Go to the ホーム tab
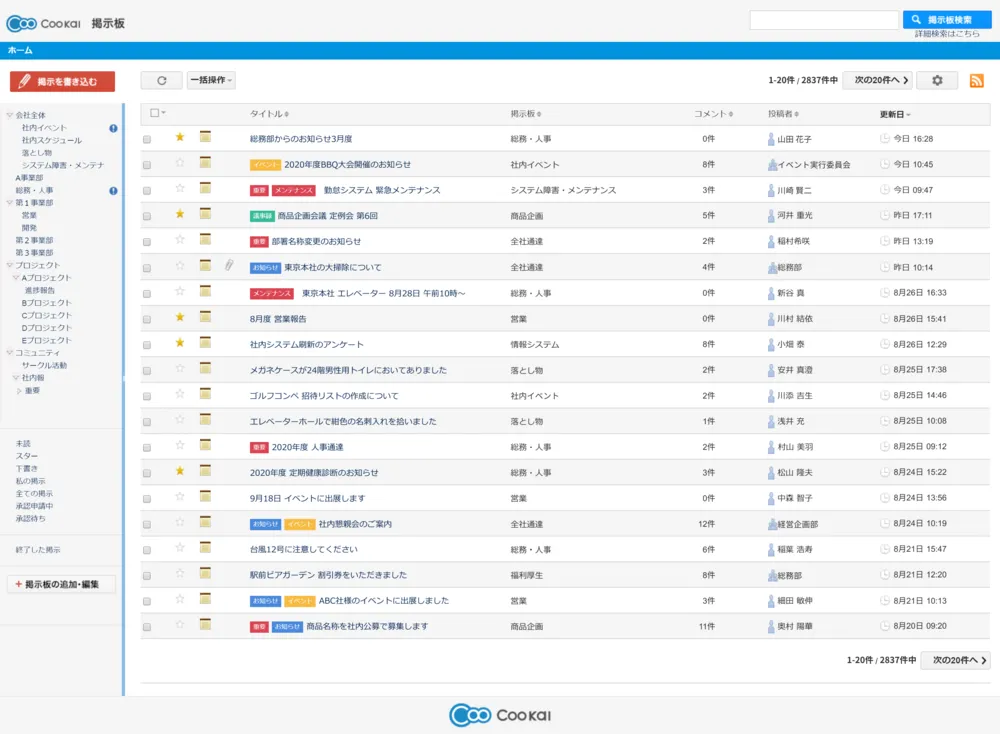Screen dimensions: 1000x734 point(20,50)
